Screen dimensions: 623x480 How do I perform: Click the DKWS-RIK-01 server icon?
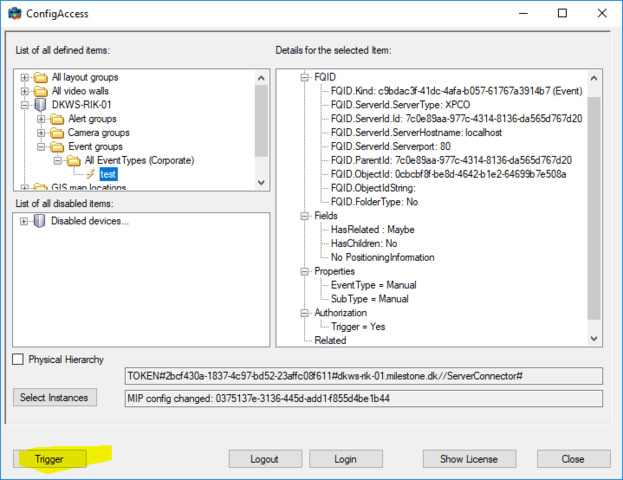tap(40, 105)
